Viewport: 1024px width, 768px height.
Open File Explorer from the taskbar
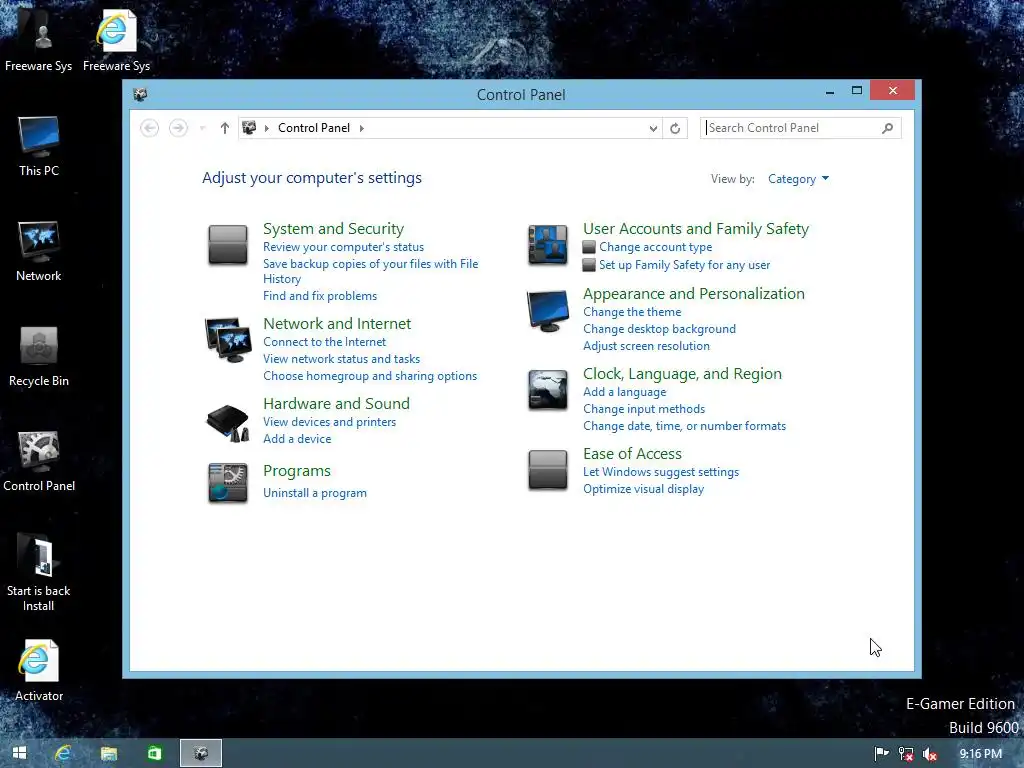108,753
